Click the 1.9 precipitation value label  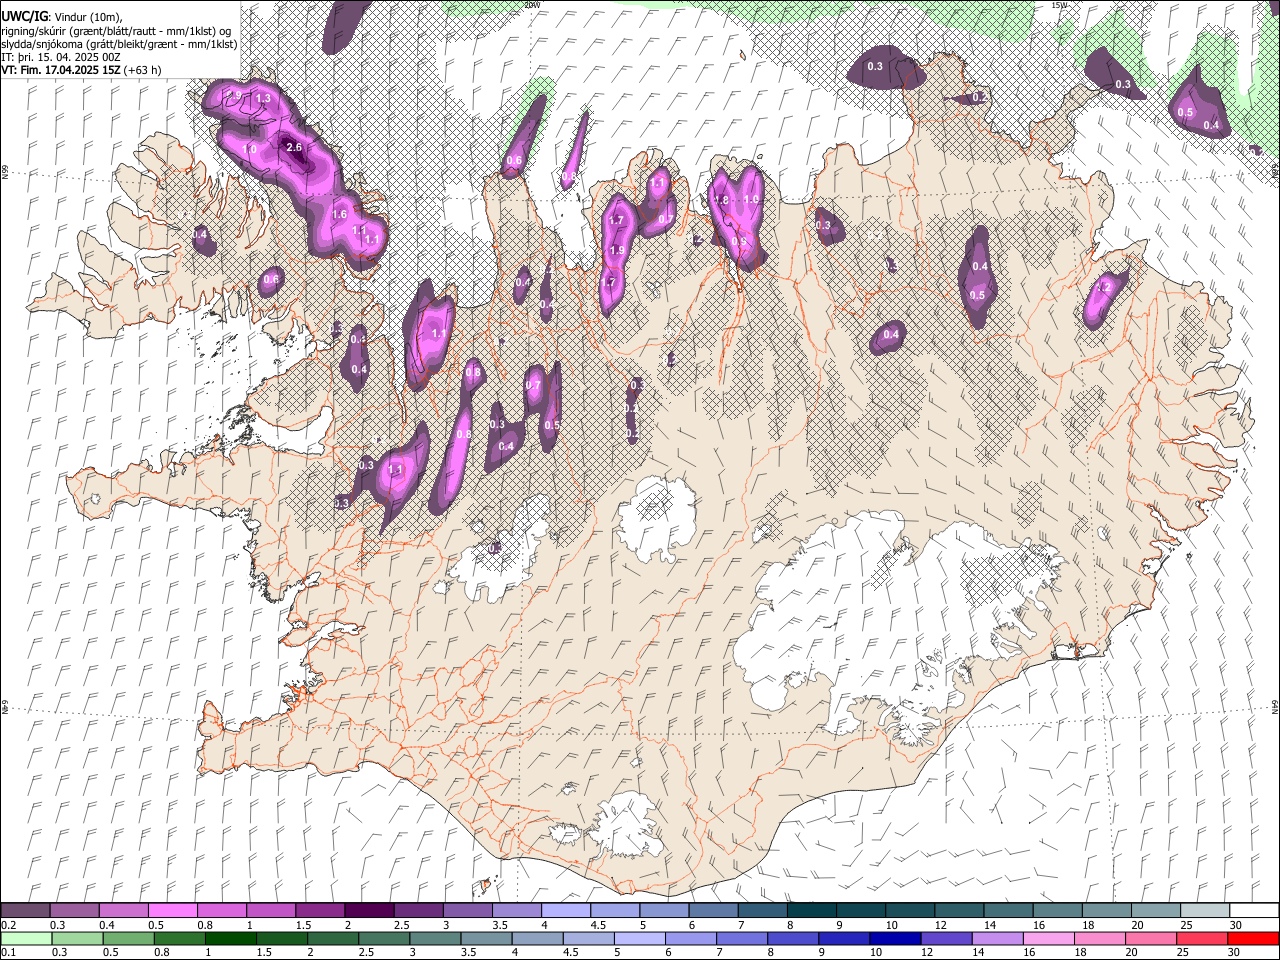(x=617, y=250)
